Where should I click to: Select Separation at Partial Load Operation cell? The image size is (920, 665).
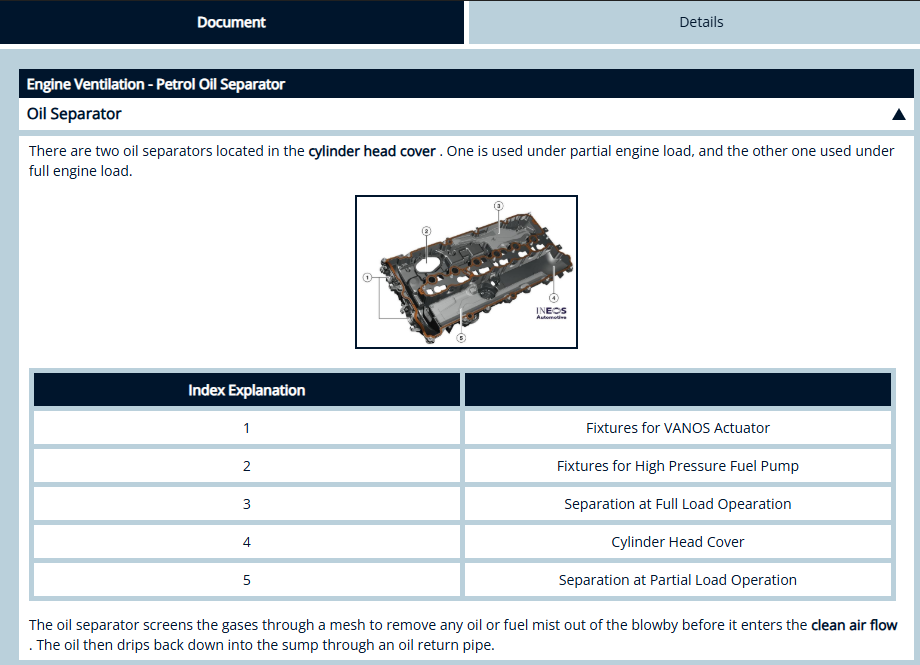pos(678,580)
